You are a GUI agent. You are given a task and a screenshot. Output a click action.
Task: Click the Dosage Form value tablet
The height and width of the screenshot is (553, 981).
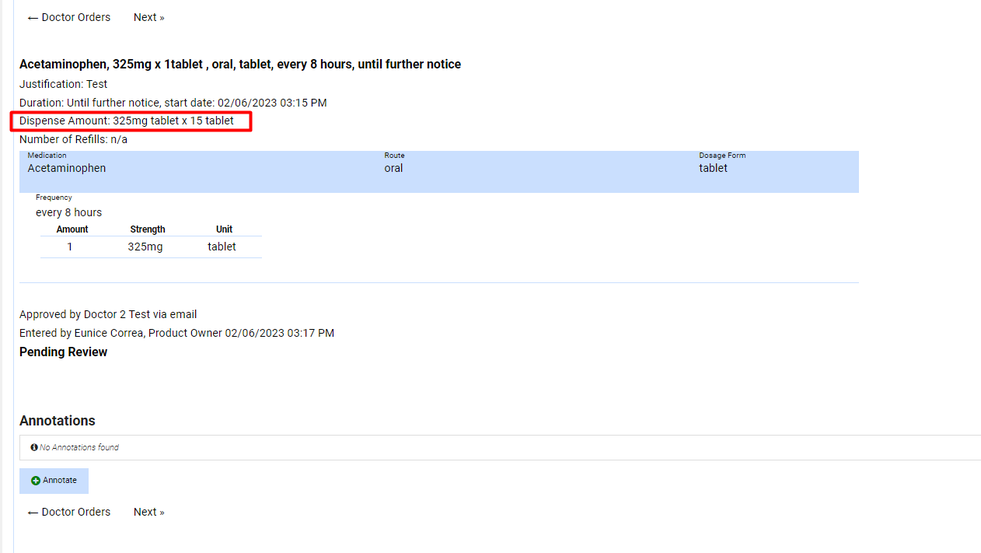pyautogui.click(x=713, y=168)
